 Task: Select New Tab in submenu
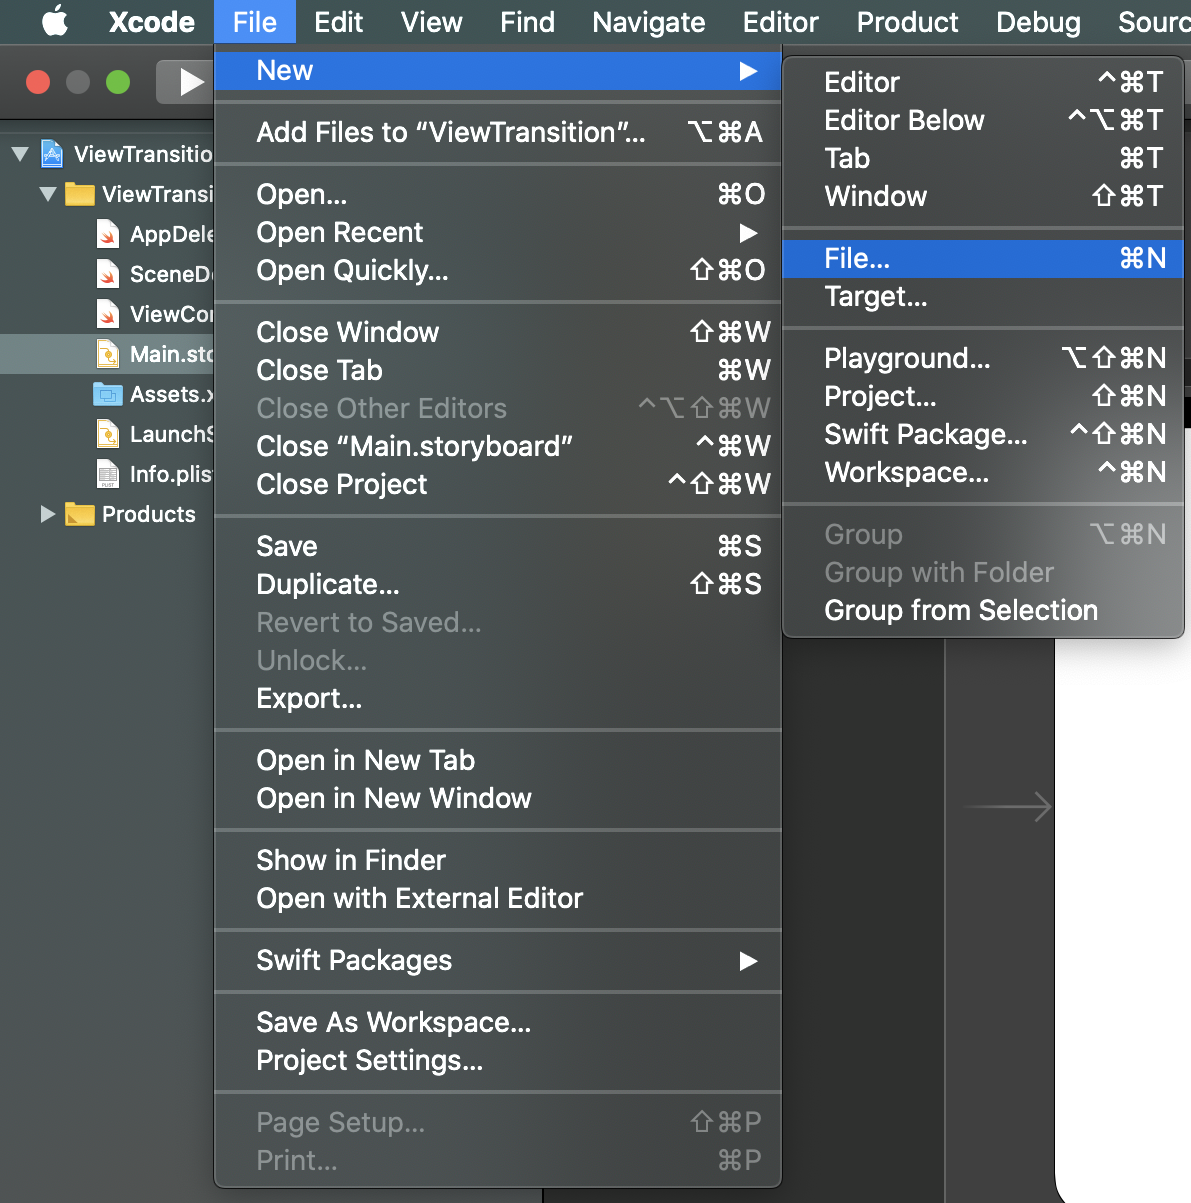983,158
